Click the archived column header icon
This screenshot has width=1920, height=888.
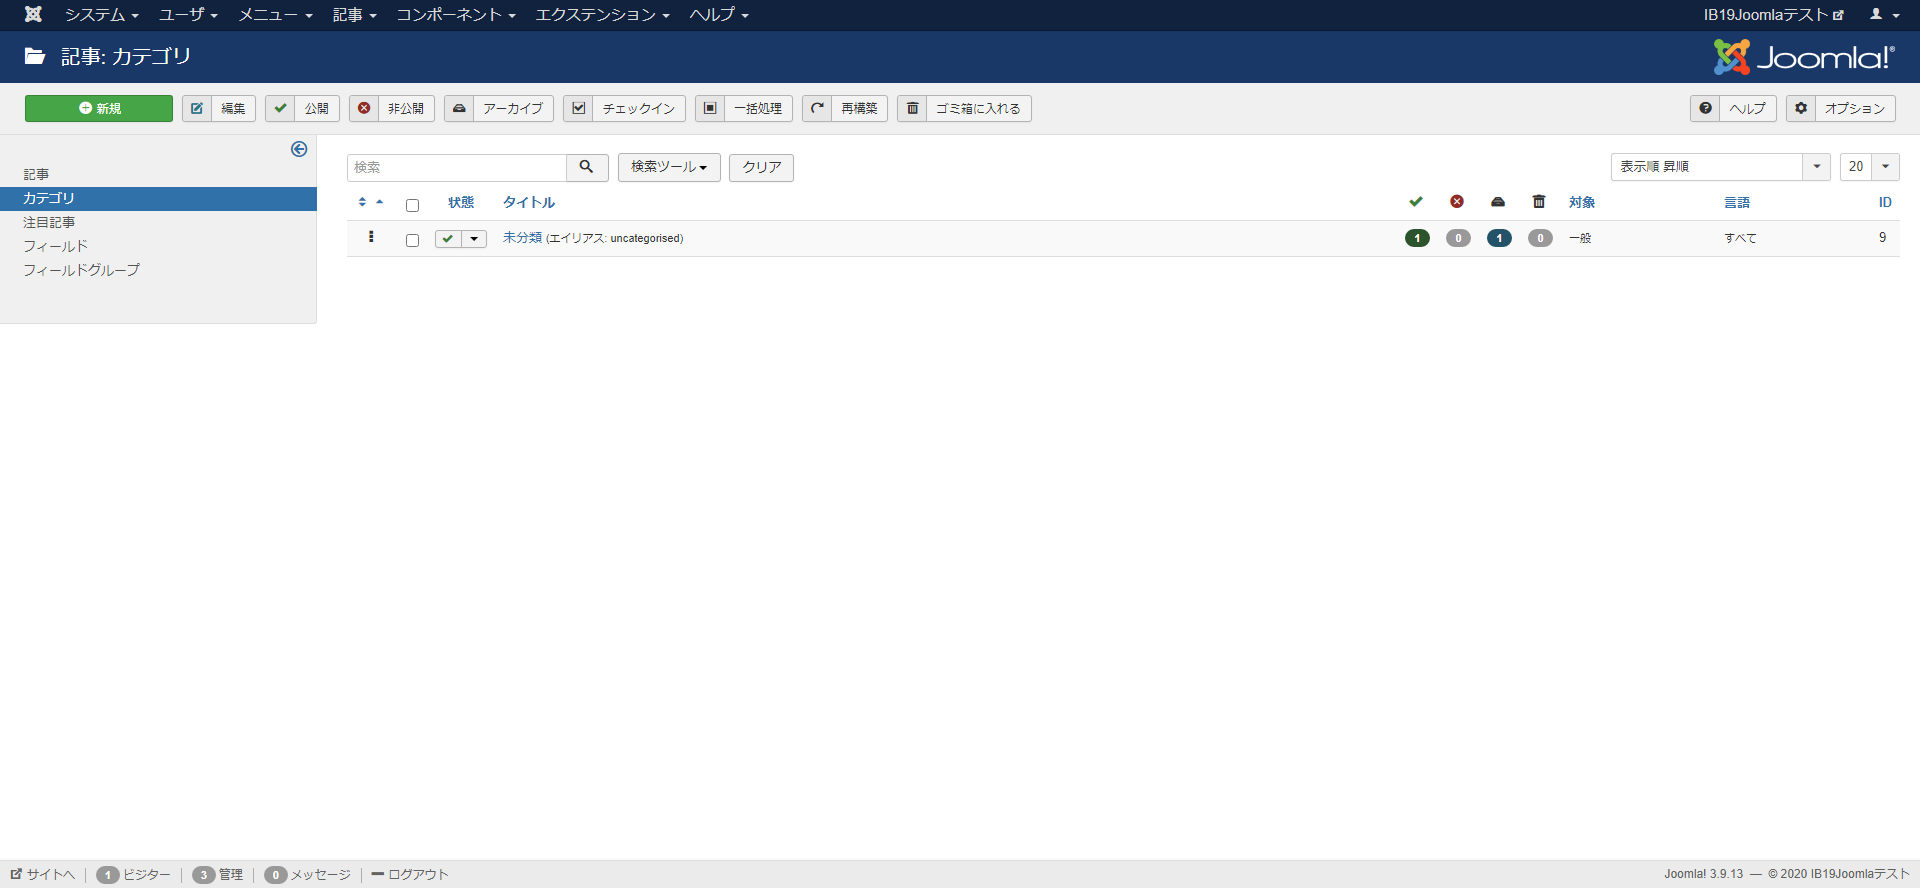click(x=1498, y=202)
